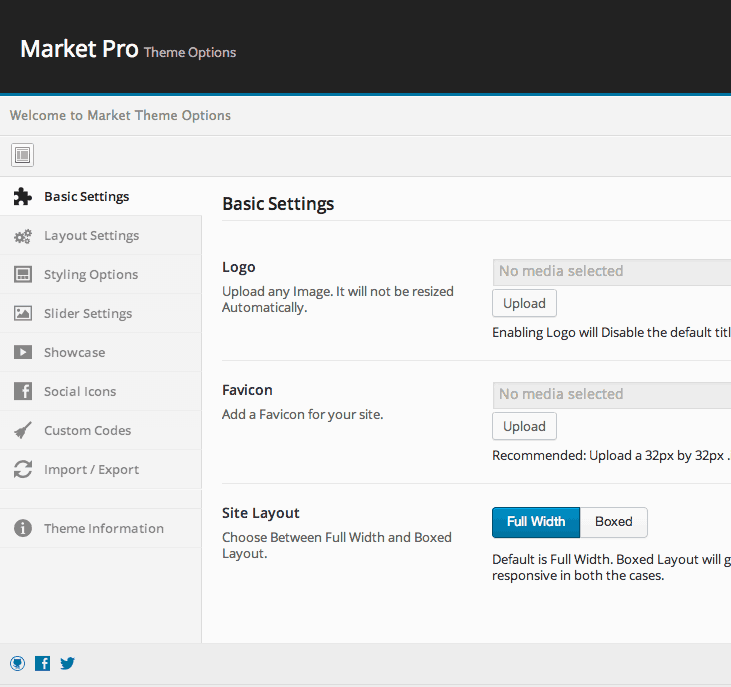731x687 pixels.
Task: Select Full Width site layout
Action: coord(536,522)
